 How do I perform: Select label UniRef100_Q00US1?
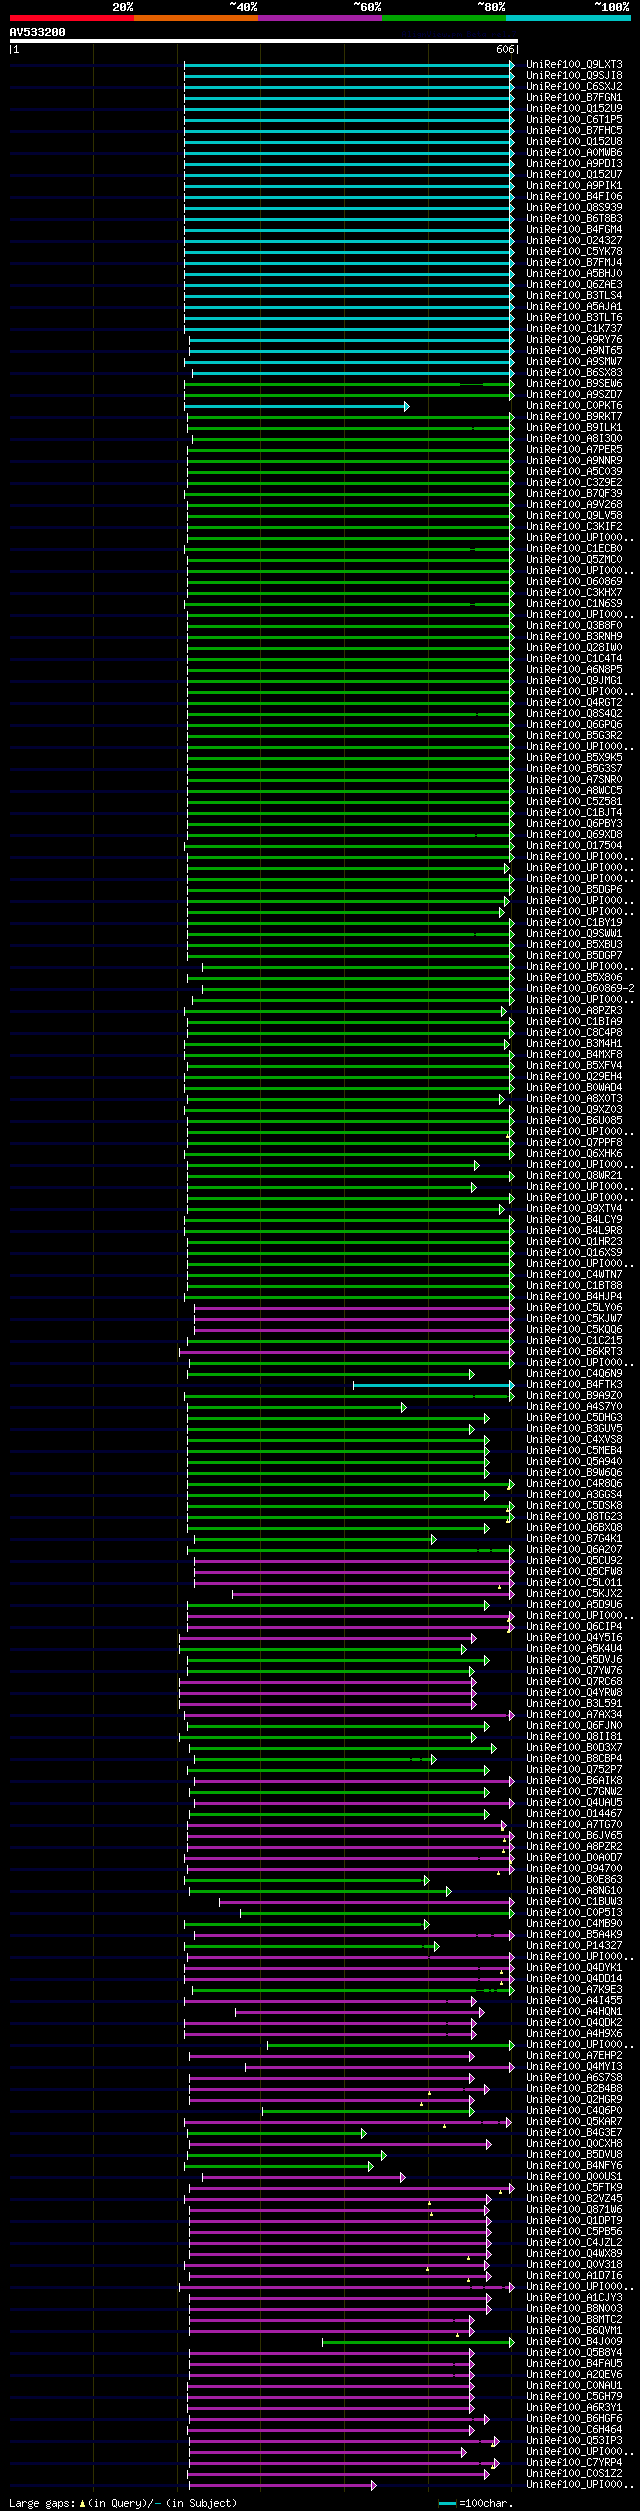(x=574, y=2177)
